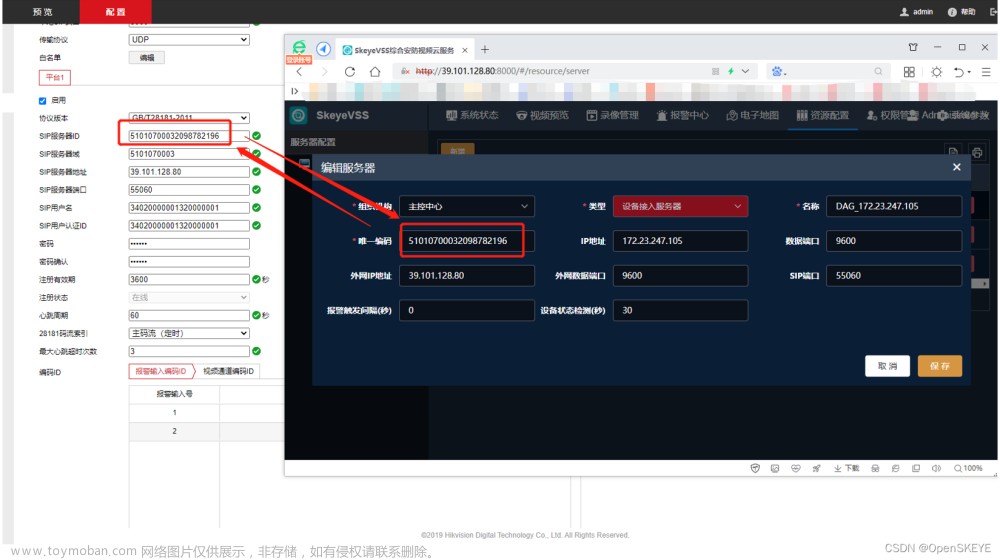Click the zoom 100% indicator
Viewport: 1000px width, 560px height.
[x=968, y=468]
